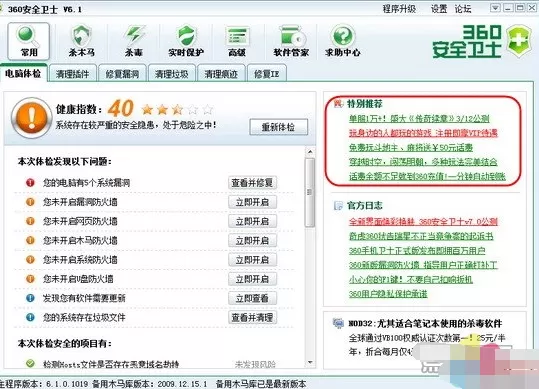
Task: Click orange warning icon beside 木马防火墙 row
Action: (30, 240)
